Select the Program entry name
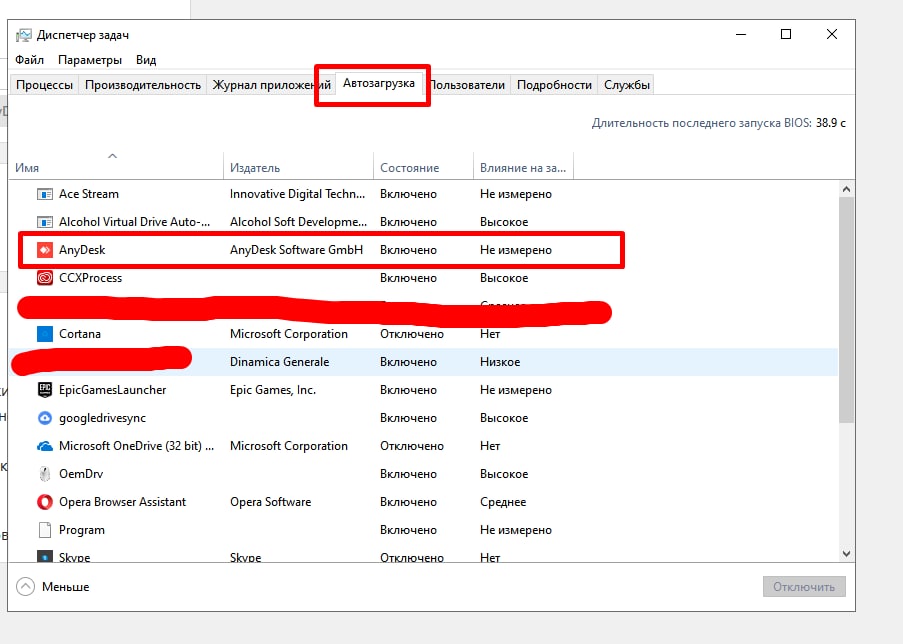Viewport: 903px width, 644px height. click(82, 530)
